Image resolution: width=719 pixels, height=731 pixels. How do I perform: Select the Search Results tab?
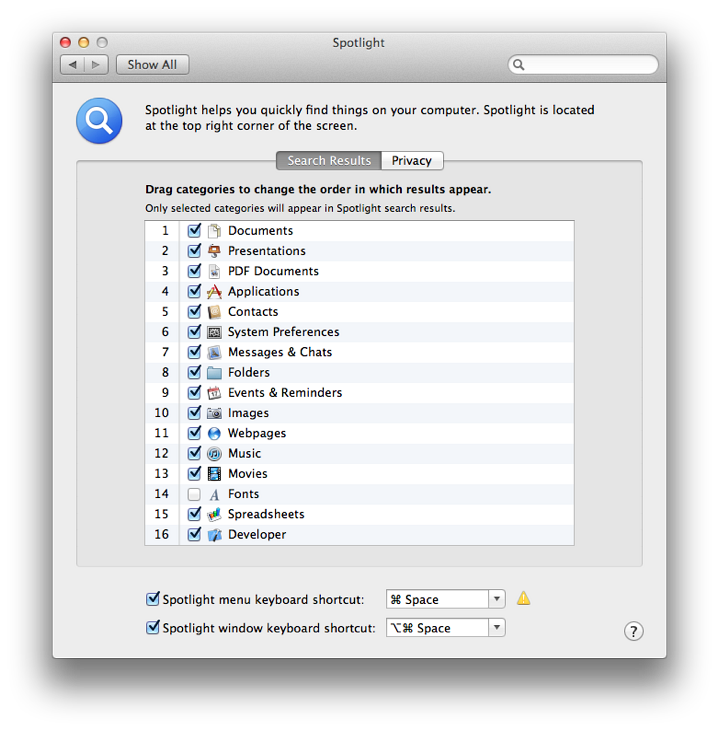[x=329, y=161]
